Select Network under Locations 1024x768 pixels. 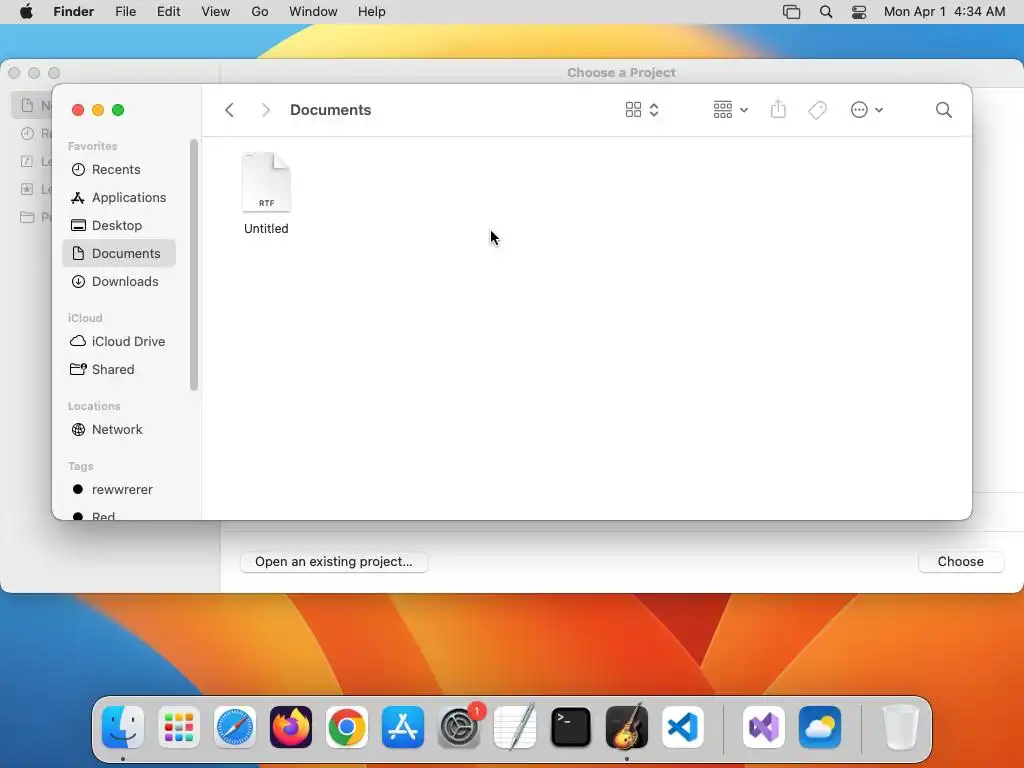(x=119, y=430)
